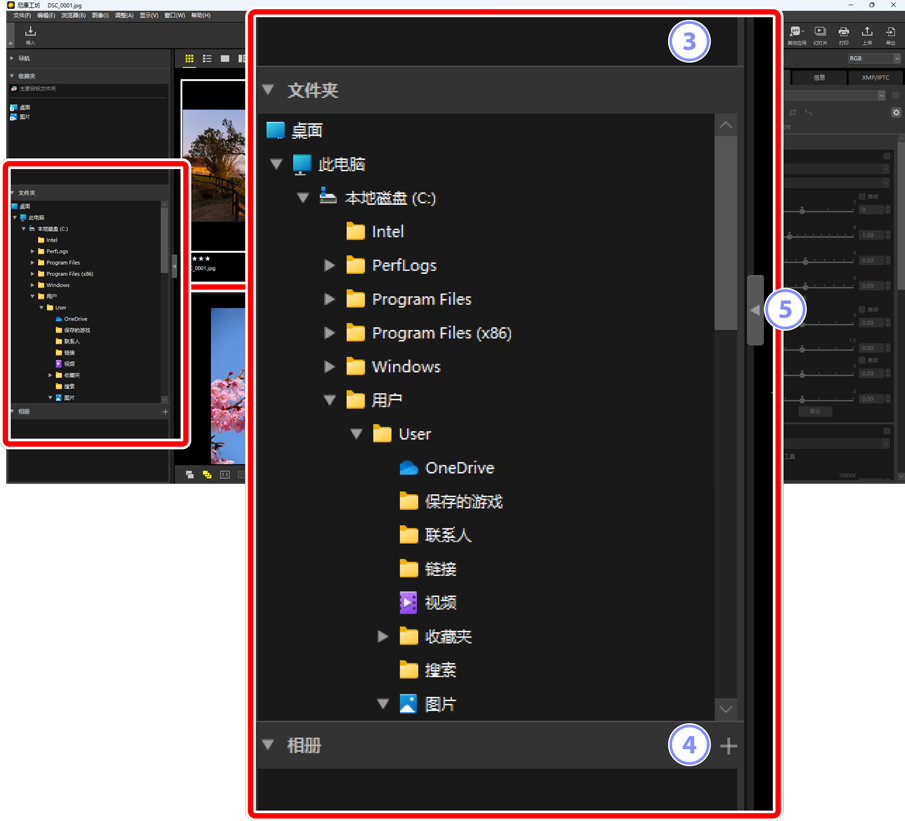Open the Slideshow (幻灯片) toolbar icon

820,35
